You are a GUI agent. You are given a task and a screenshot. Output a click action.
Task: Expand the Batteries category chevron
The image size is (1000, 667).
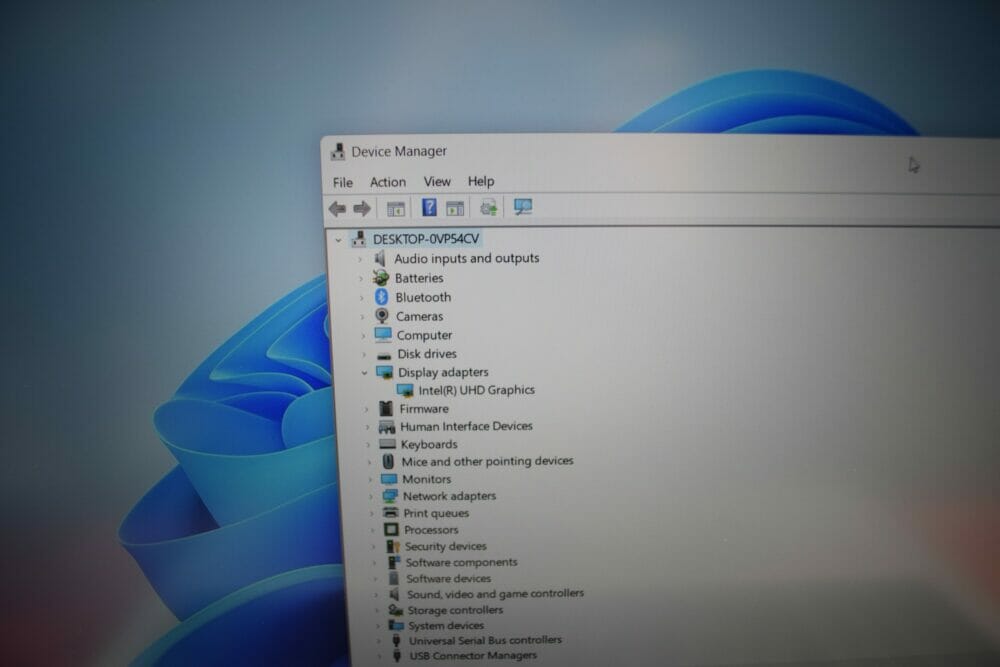coord(361,279)
